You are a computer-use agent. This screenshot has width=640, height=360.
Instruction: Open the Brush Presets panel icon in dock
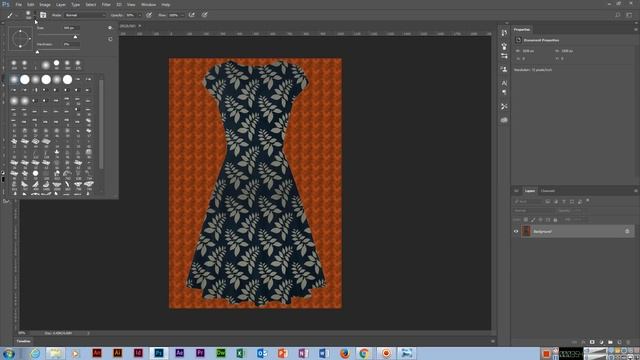coord(504,46)
